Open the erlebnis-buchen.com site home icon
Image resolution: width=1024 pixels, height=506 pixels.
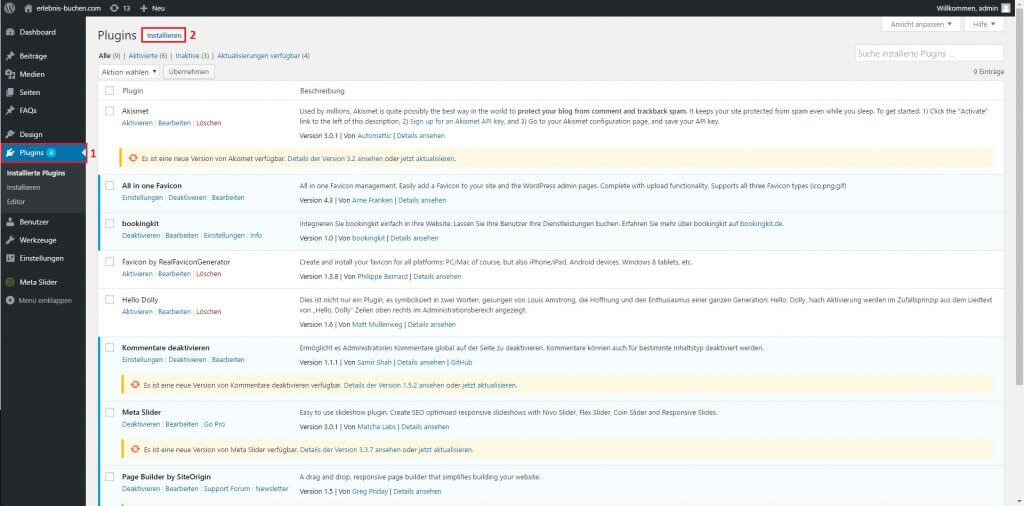point(28,8)
